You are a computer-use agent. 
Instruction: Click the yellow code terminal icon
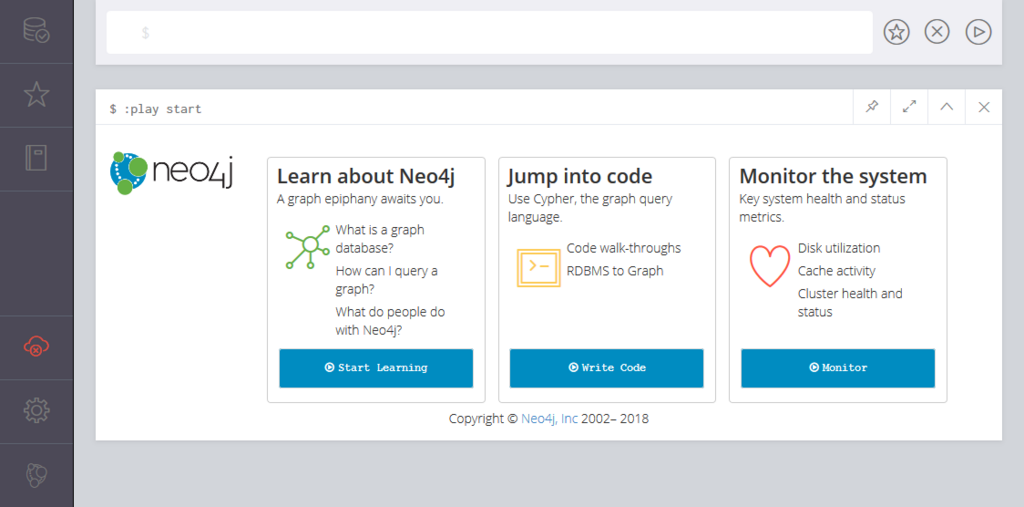[539, 268]
